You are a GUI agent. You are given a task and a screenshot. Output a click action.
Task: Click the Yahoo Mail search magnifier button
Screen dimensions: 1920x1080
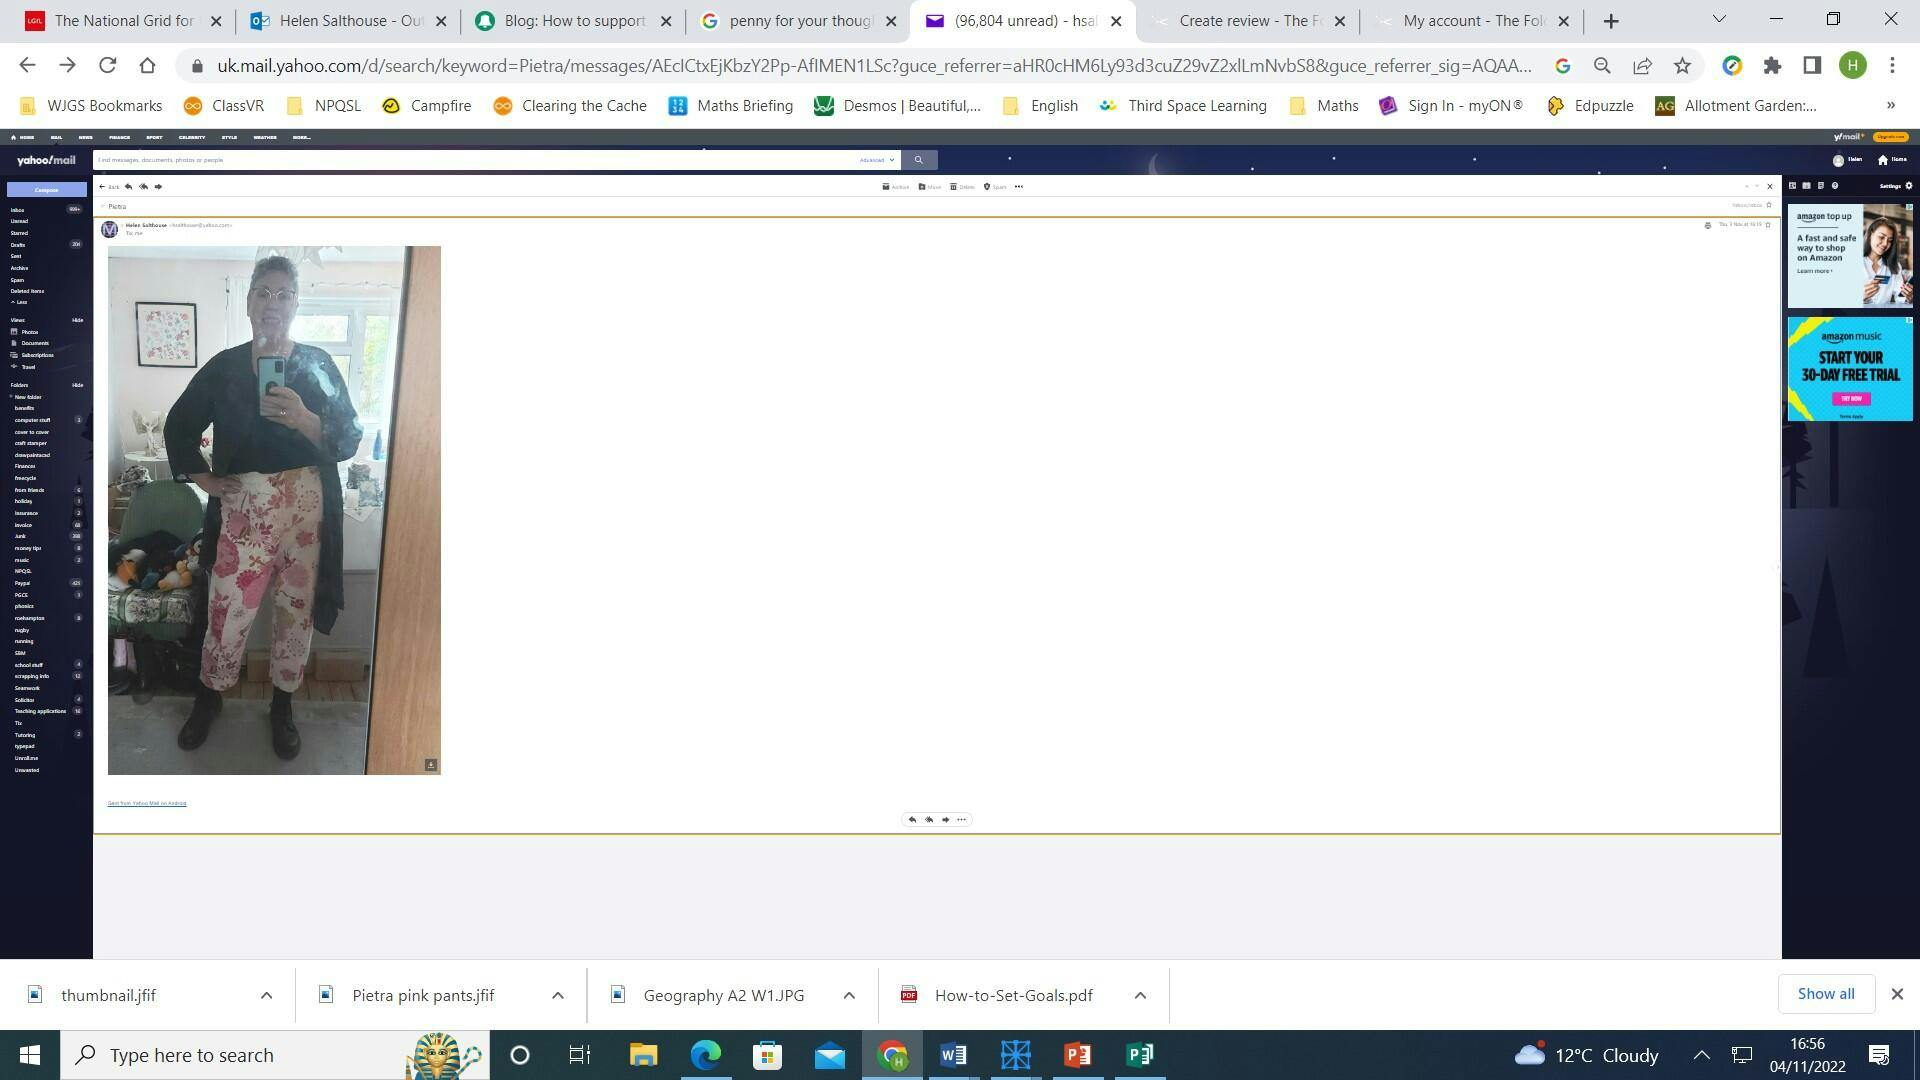[x=918, y=160]
